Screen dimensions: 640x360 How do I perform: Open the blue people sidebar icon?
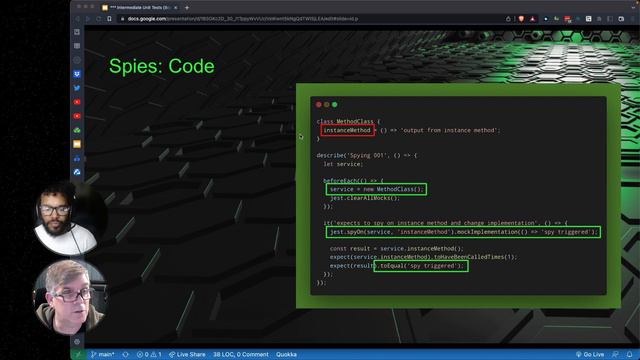[x=77, y=158]
